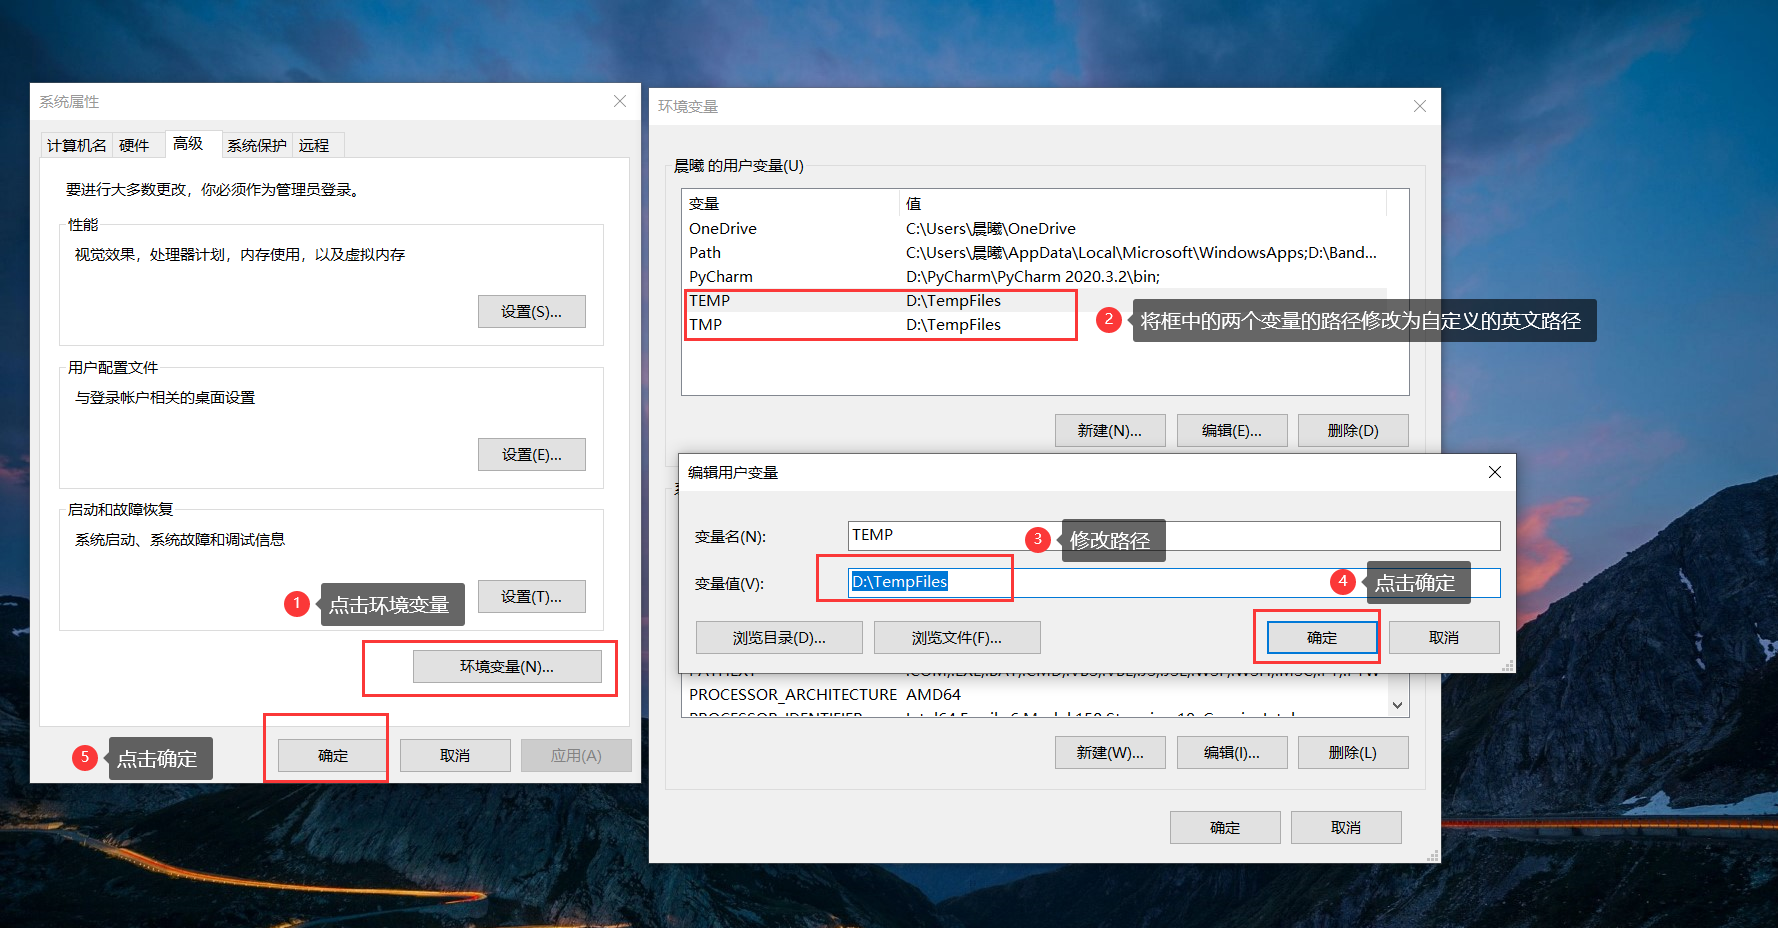Viewport: 1778px width, 928px height.
Task: Click 浏览目录(D) to browse directories
Action: (x=779, y=637)
